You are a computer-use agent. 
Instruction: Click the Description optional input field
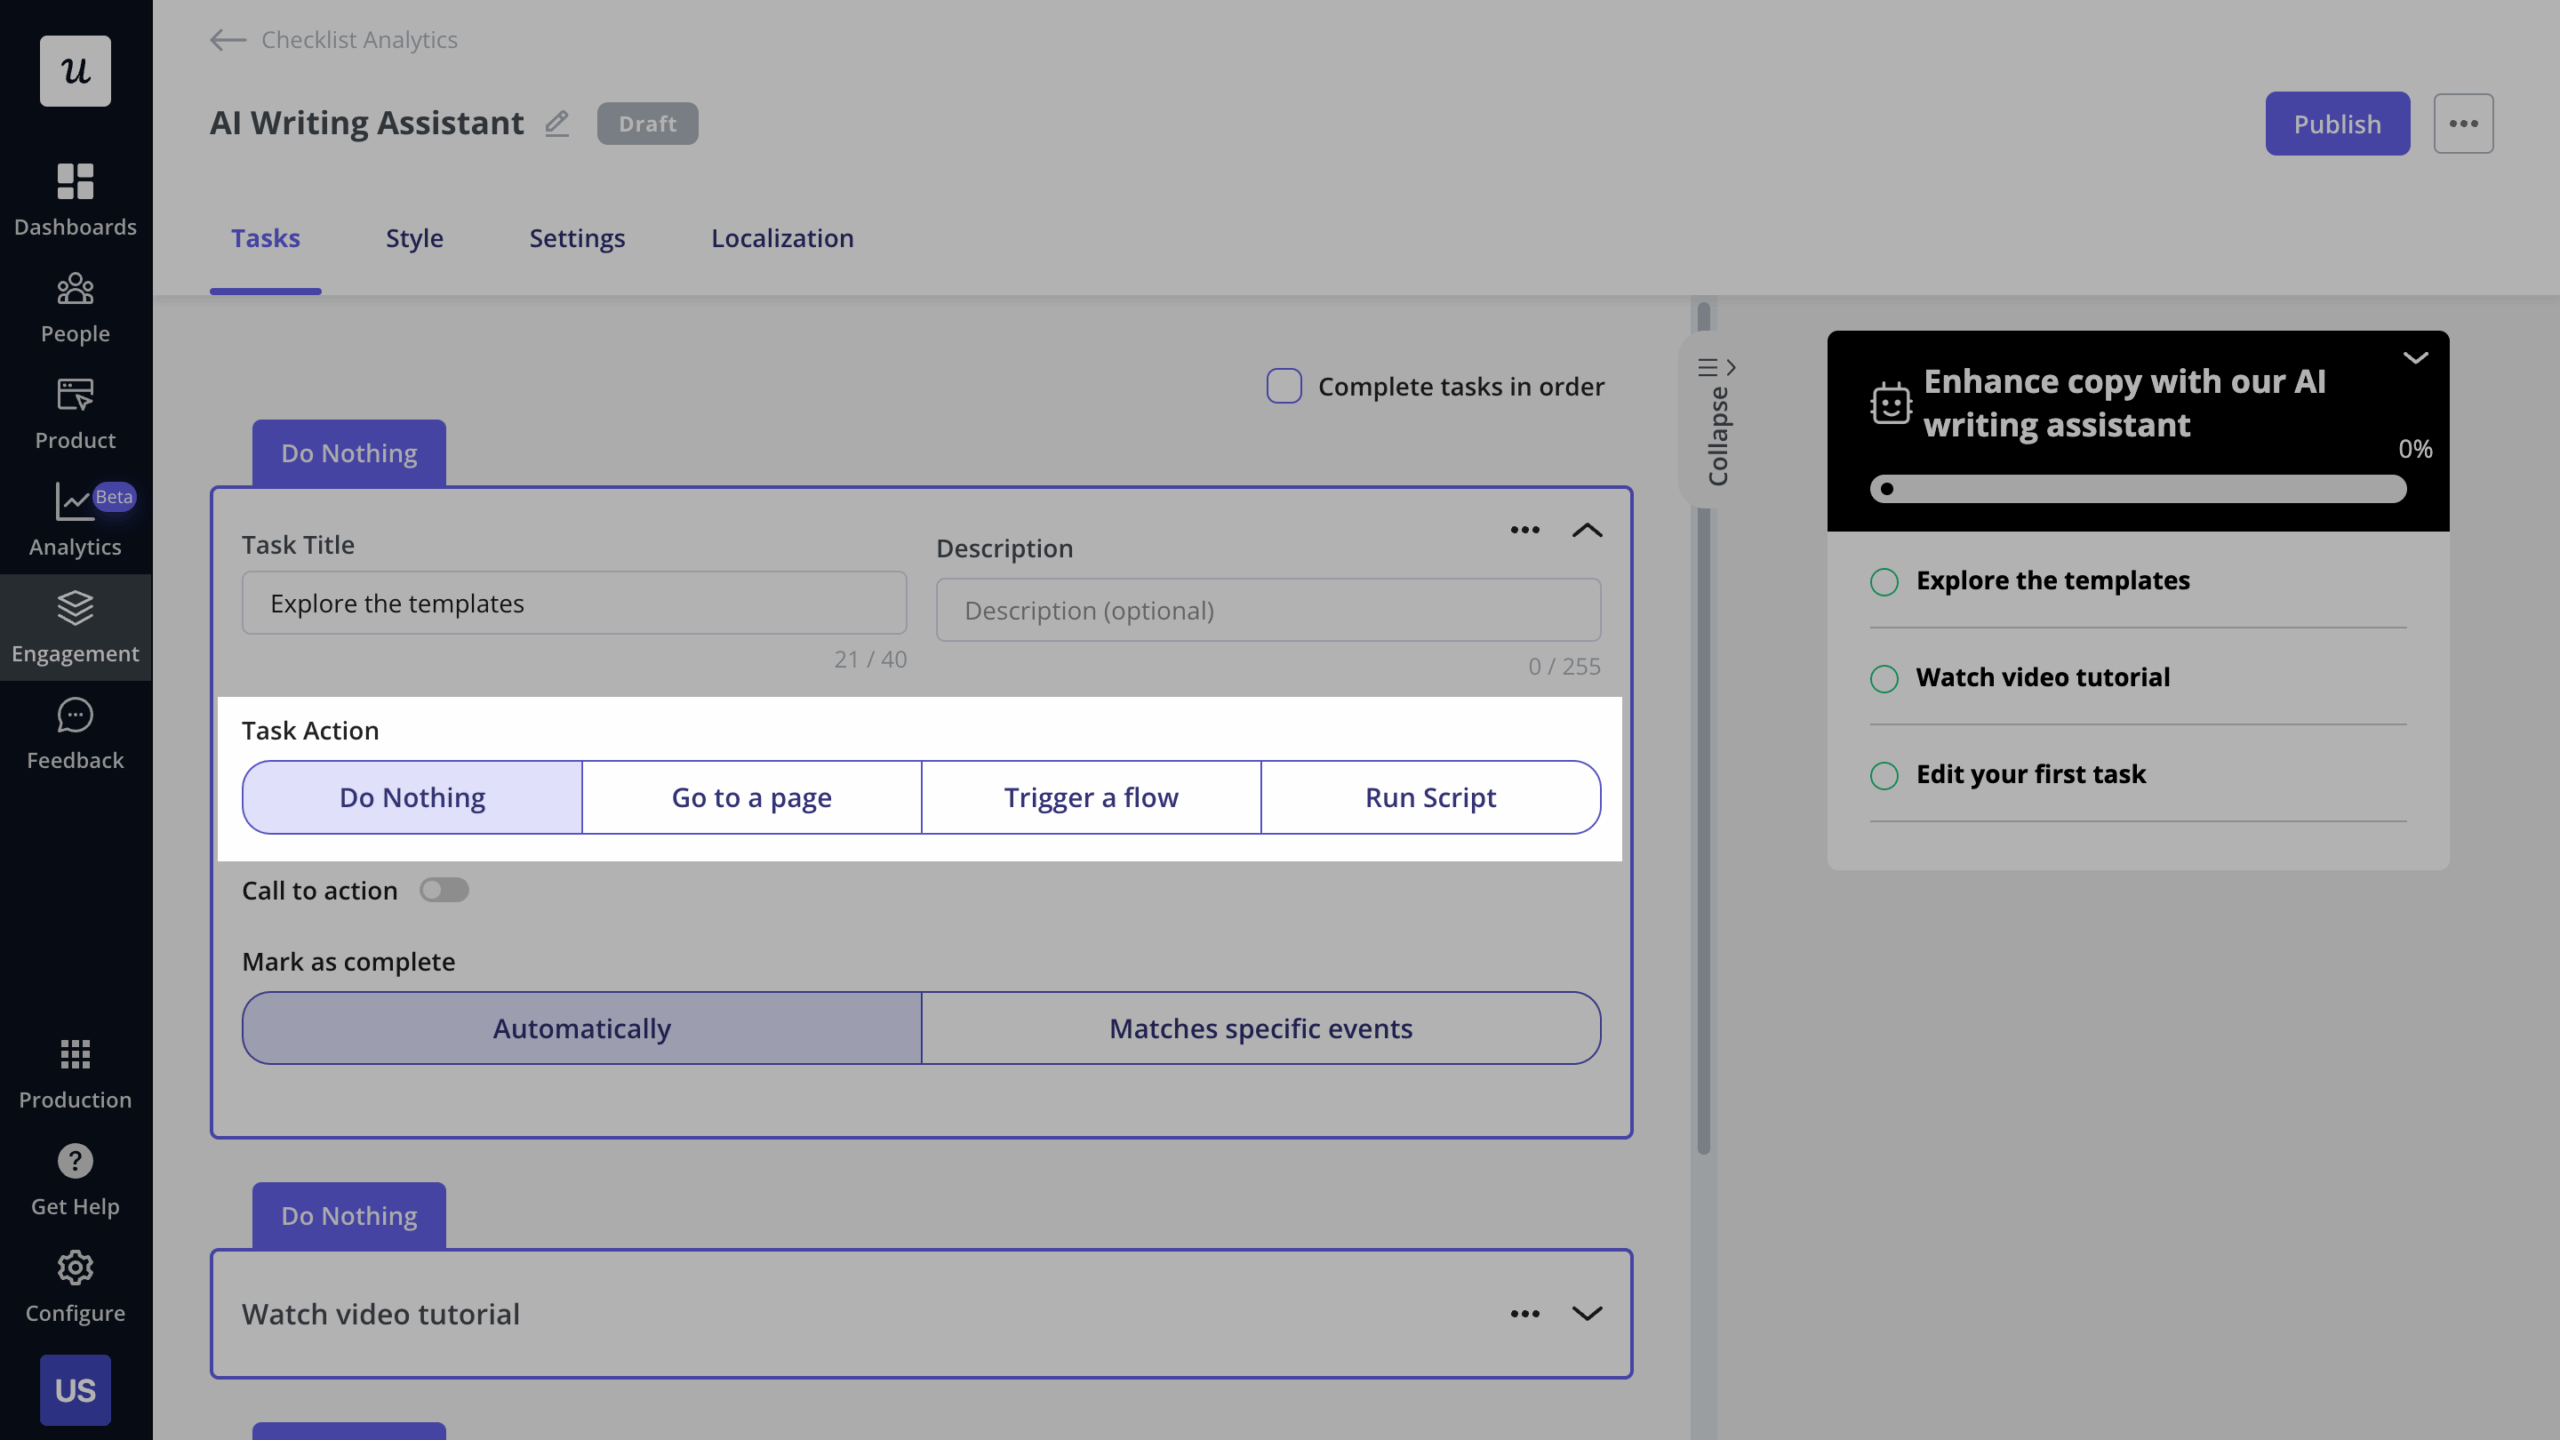click(x=1267, y=610)
